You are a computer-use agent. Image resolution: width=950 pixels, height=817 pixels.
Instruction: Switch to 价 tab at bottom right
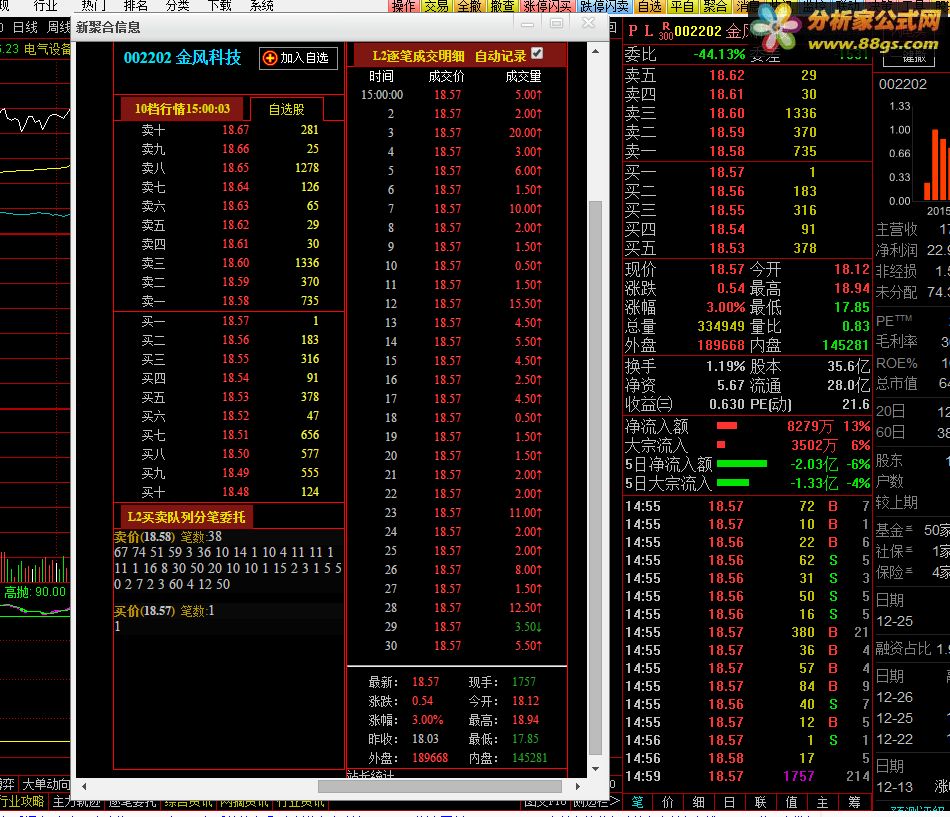coord(668,802)
